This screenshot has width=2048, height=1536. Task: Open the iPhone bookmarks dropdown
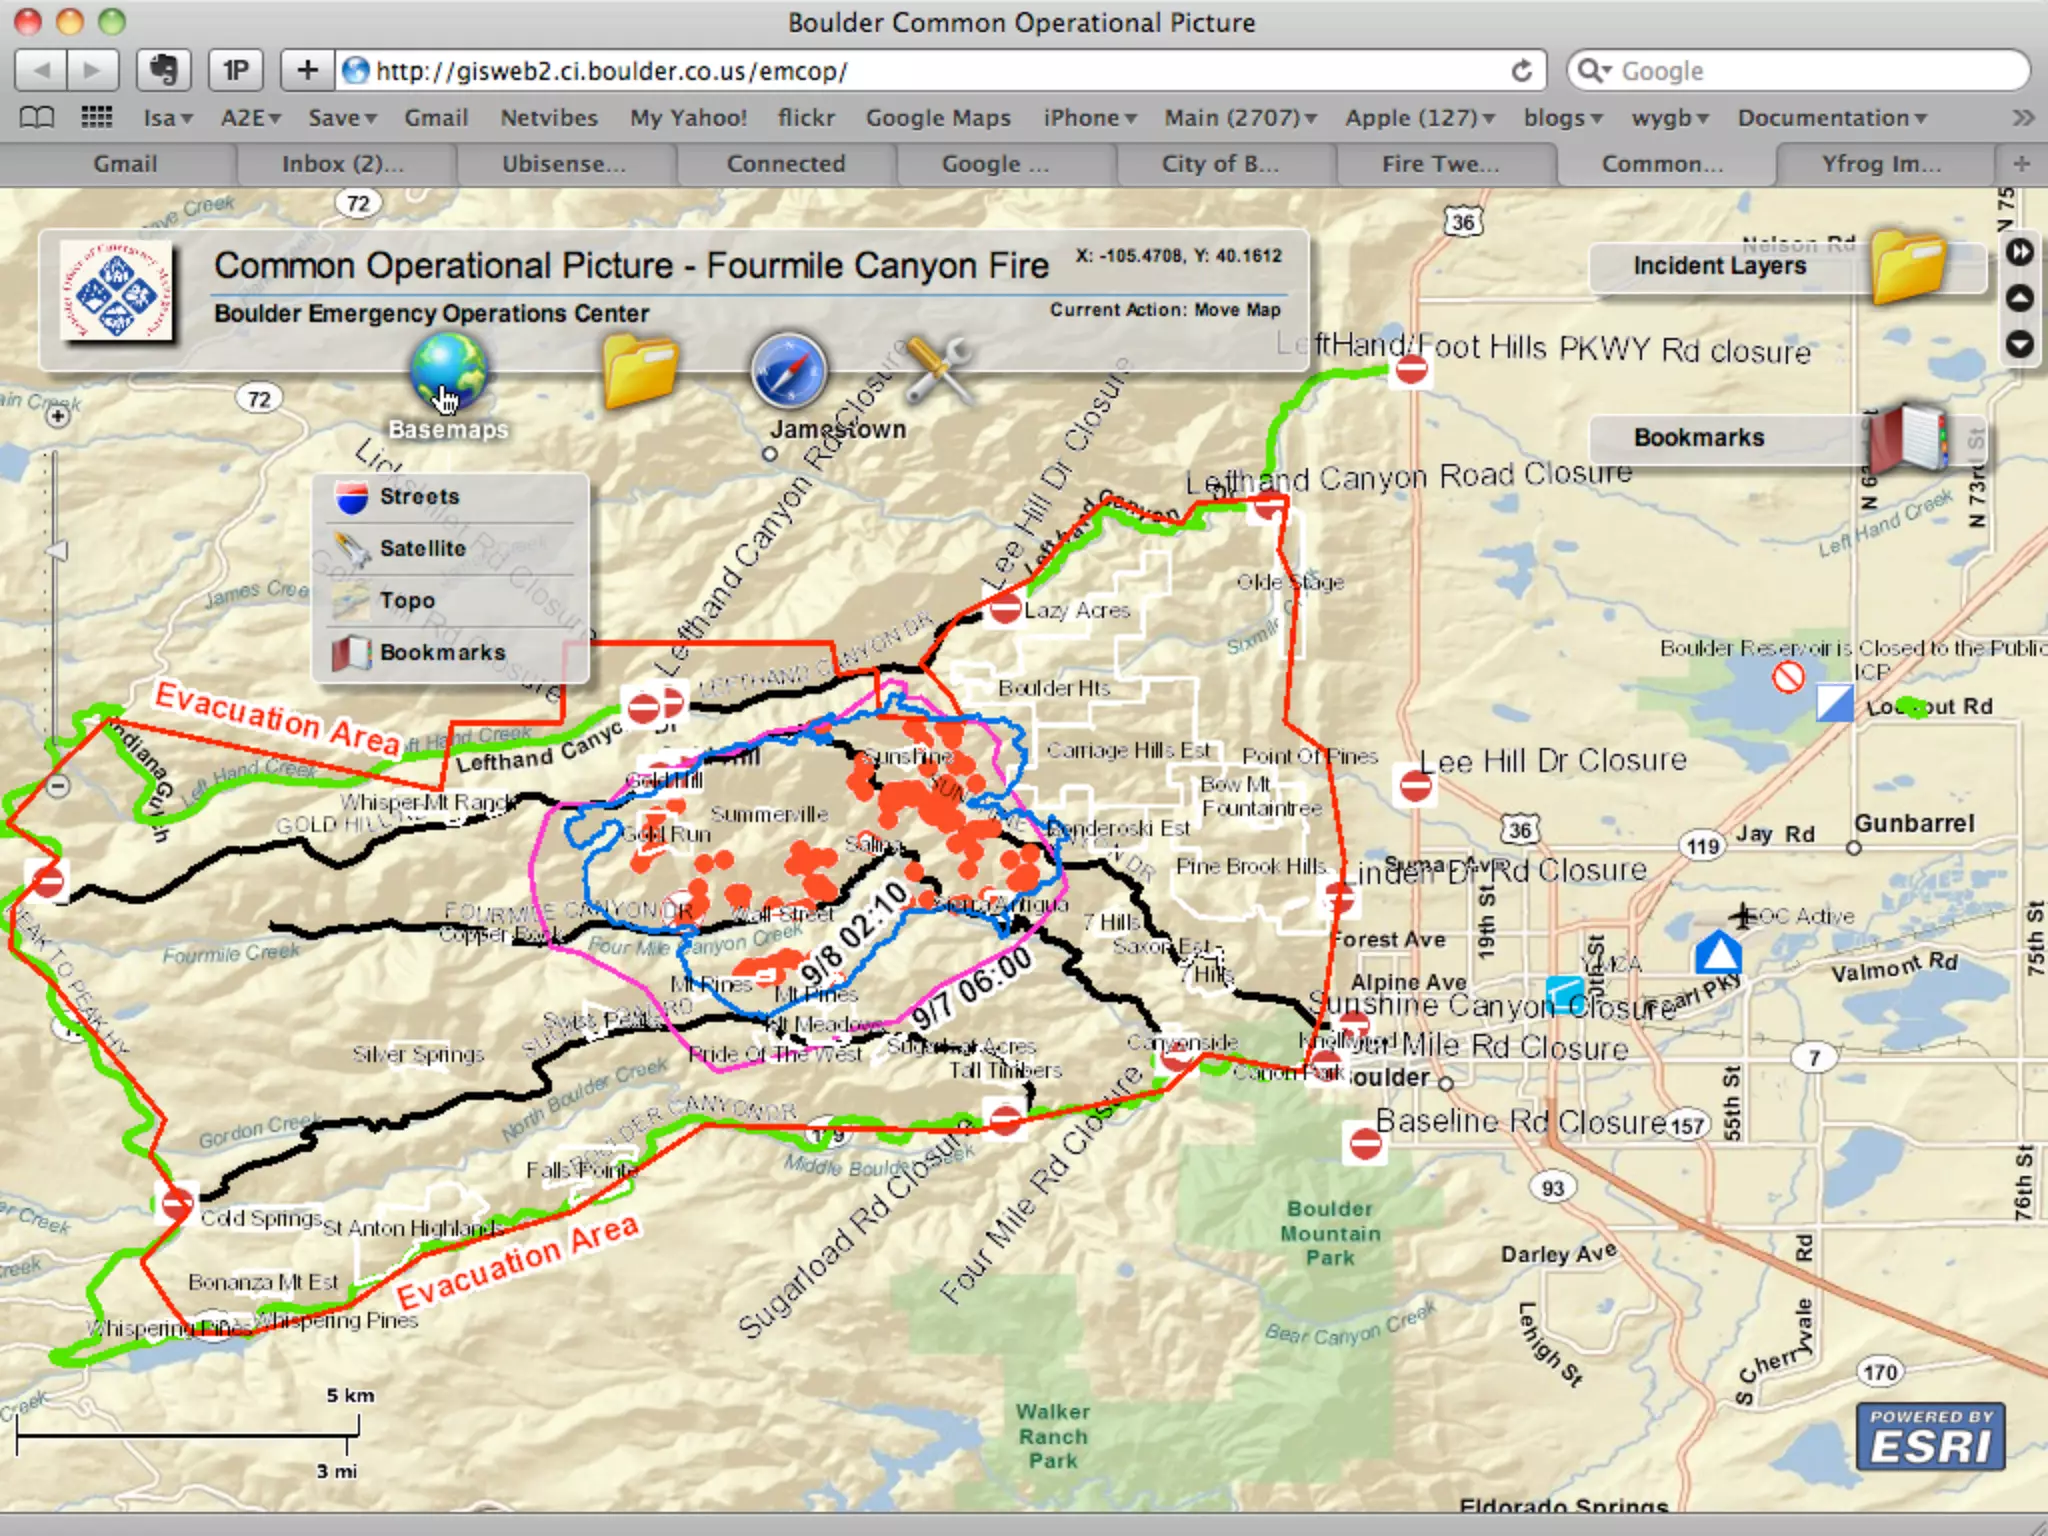coord(1089,118)
